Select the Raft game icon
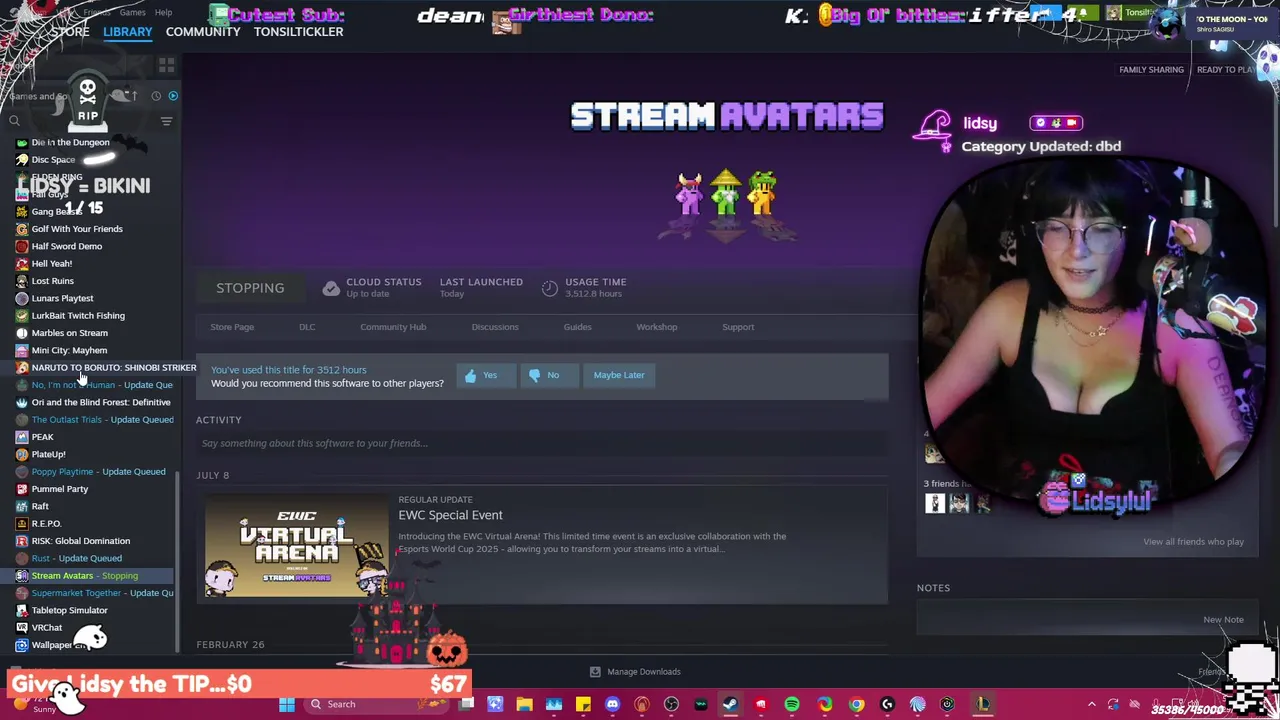The image size is (1280, 720). click(x=22, y=506)
